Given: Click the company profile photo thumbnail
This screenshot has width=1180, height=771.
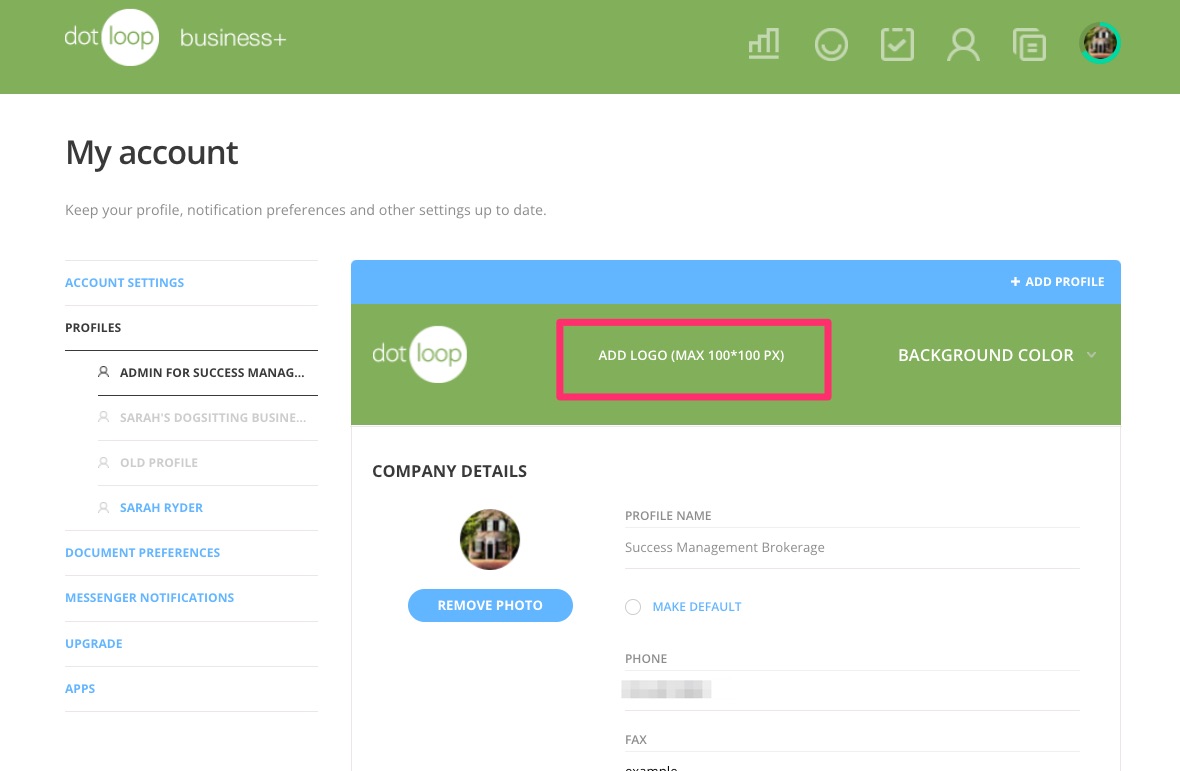Looking at the screenshot, I should click(490, 539).
